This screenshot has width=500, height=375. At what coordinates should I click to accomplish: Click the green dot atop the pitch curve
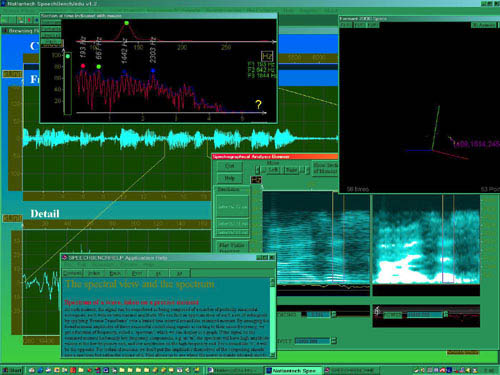coord(126,23)
